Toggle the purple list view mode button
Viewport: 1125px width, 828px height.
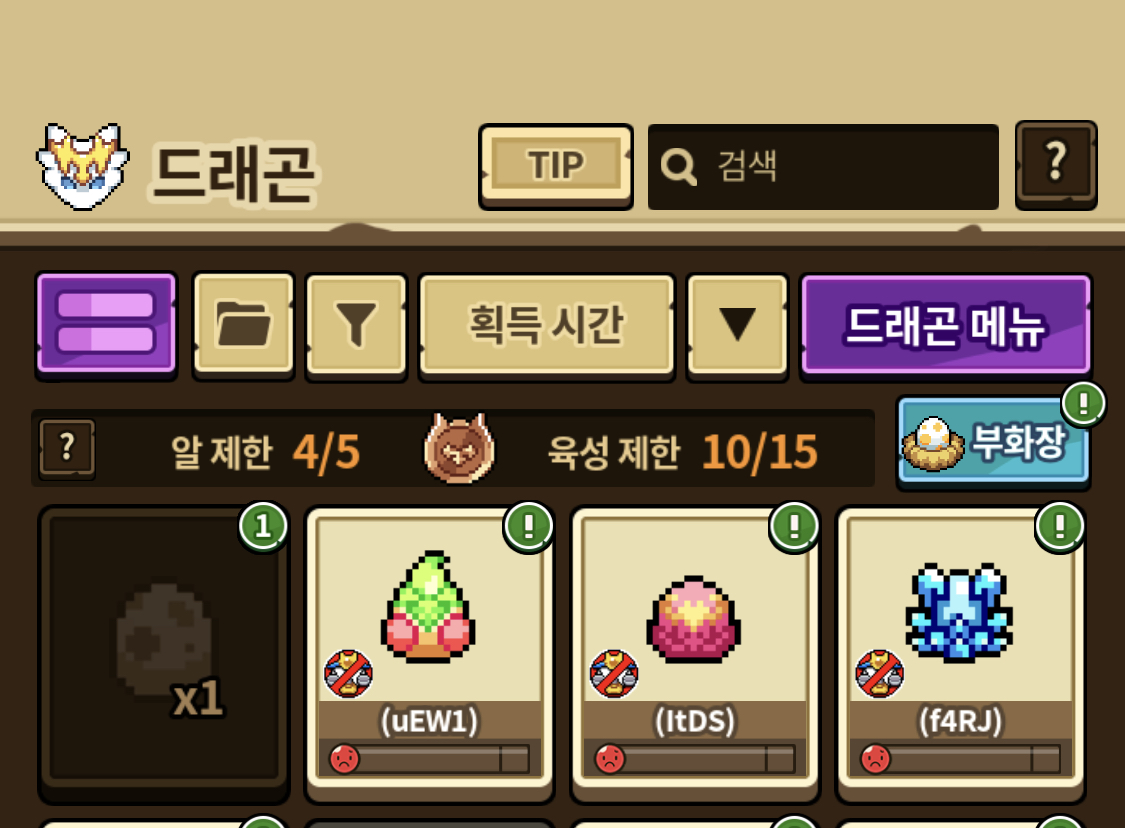tap(106, 324)
